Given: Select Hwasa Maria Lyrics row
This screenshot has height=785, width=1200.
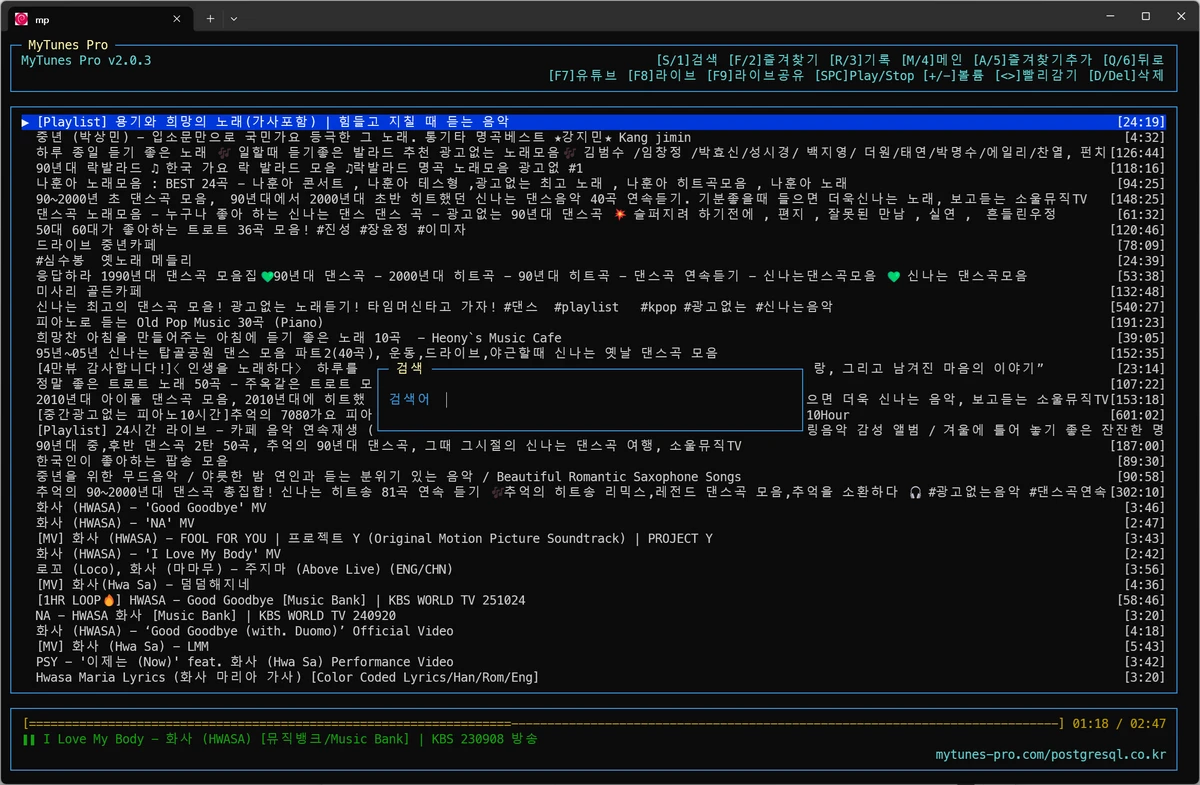Looking at the screenshot, I should click(593, 677).
